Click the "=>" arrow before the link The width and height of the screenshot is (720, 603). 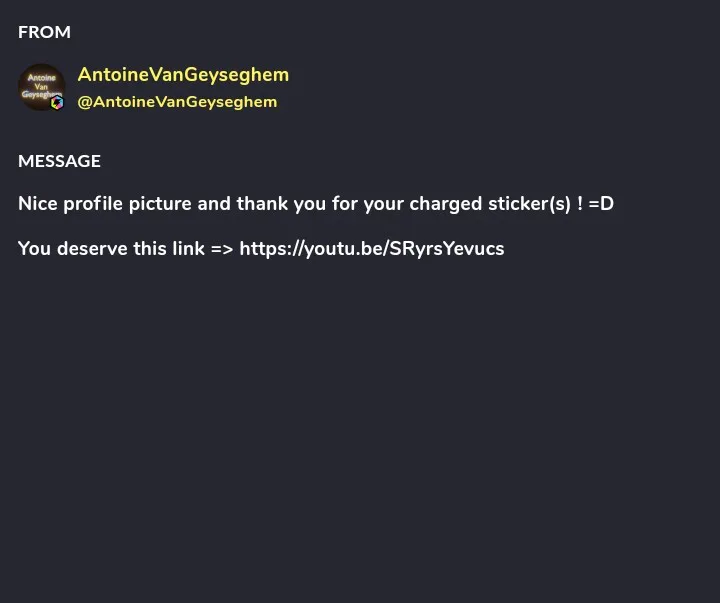tap(222, 248)
